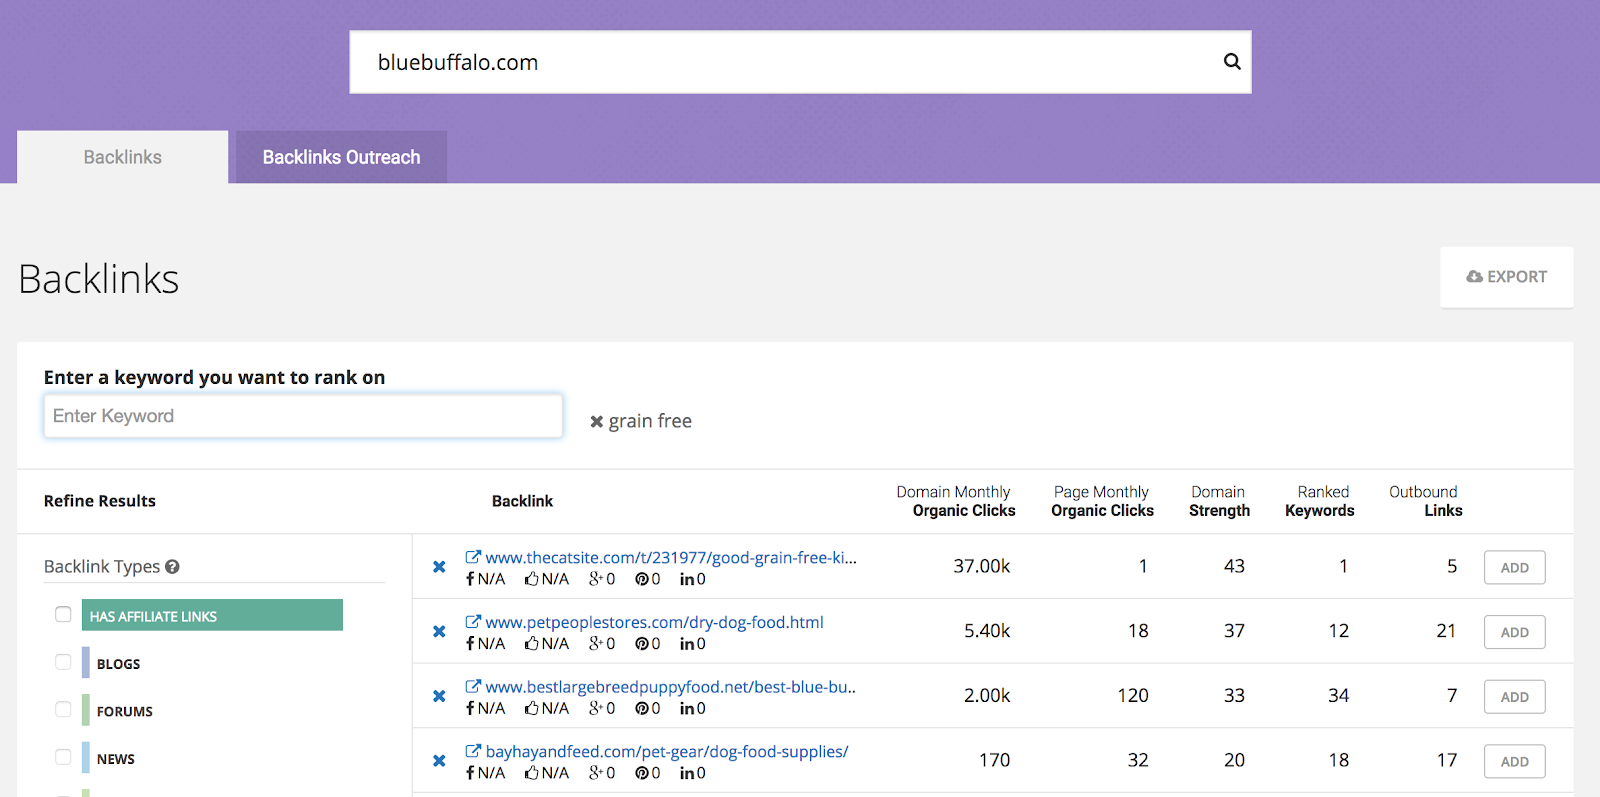The image size is (1600, 797).
Task: Click the search magnifier icon
Action: pyautogui.click(x=1232, y=61)
